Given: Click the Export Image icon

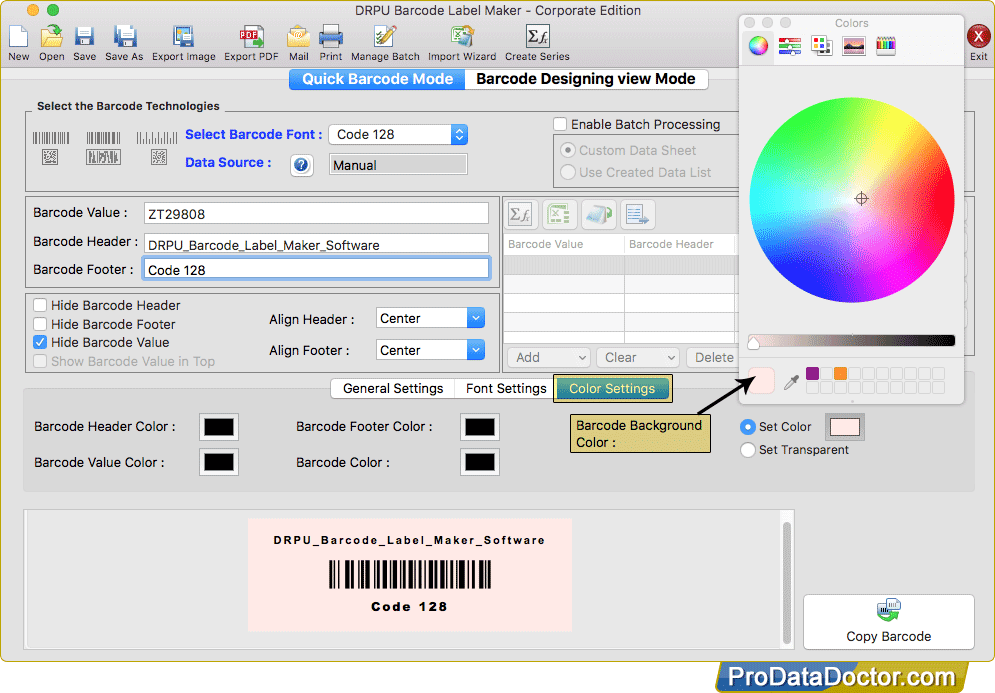Looking at the screenshot, I should coord(183,37).
